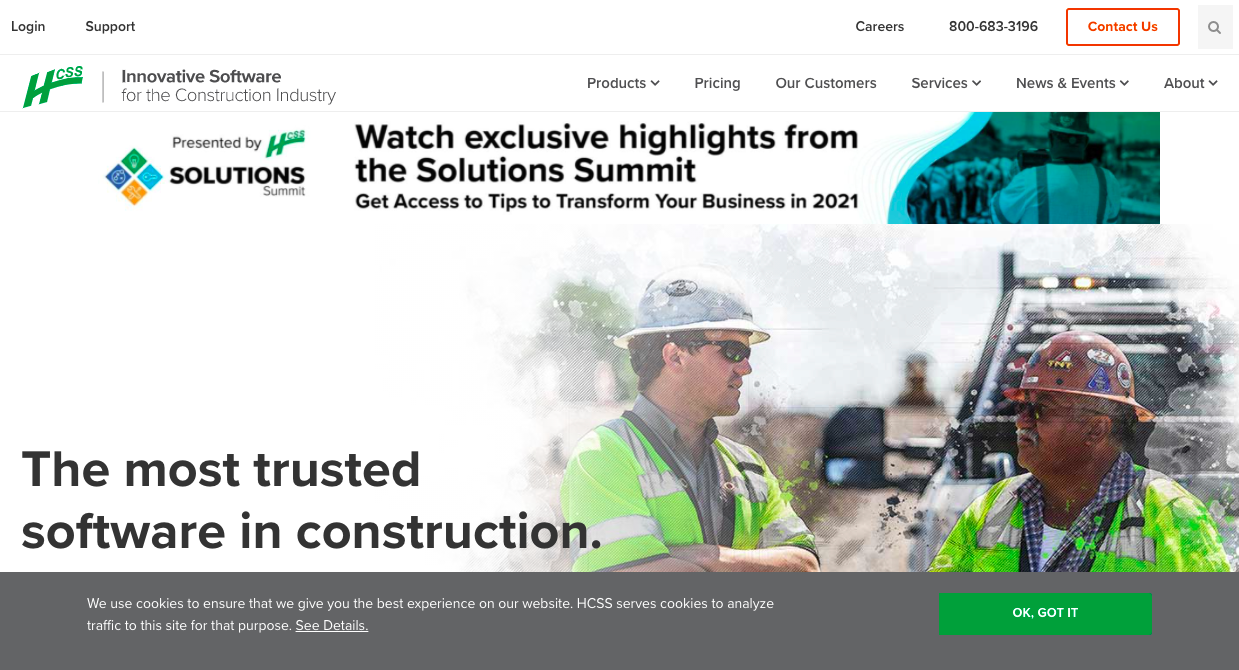Viewport: 1239px width, 670px height.
Task: Open the search magnifier icon
Action: click(1215, 28)
